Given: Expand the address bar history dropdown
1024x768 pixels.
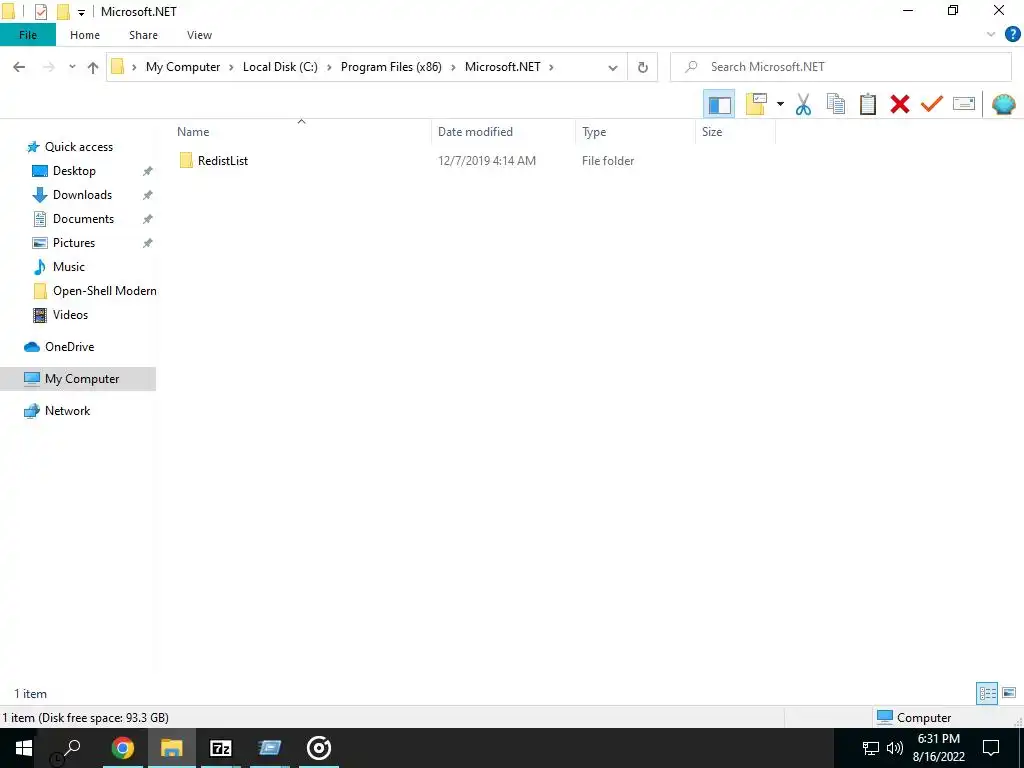Looking at the screenshot, I should [x=613, y=67].
